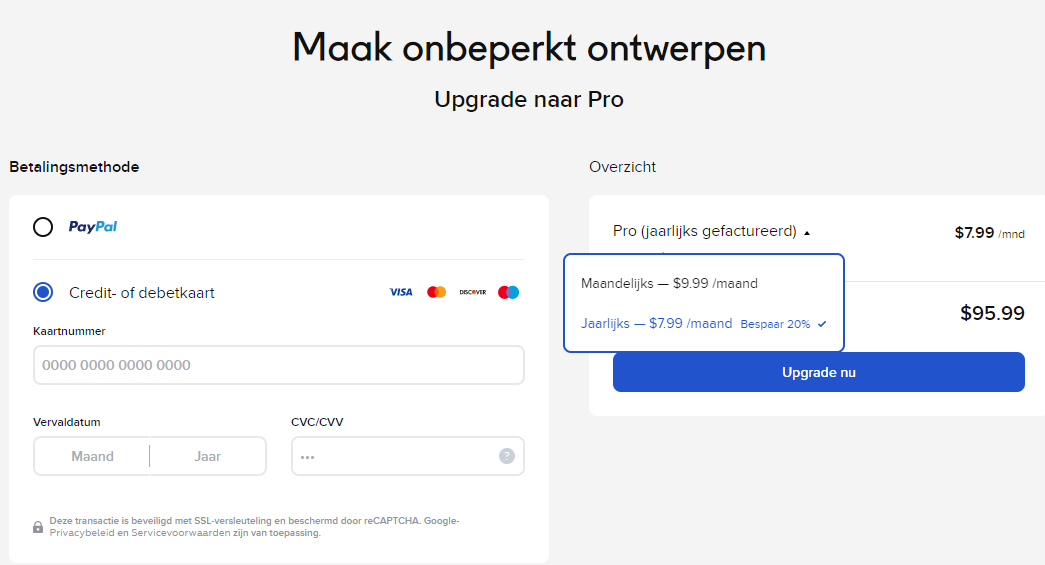Click the Discover card icon
1045x565 pixels.
473,292
